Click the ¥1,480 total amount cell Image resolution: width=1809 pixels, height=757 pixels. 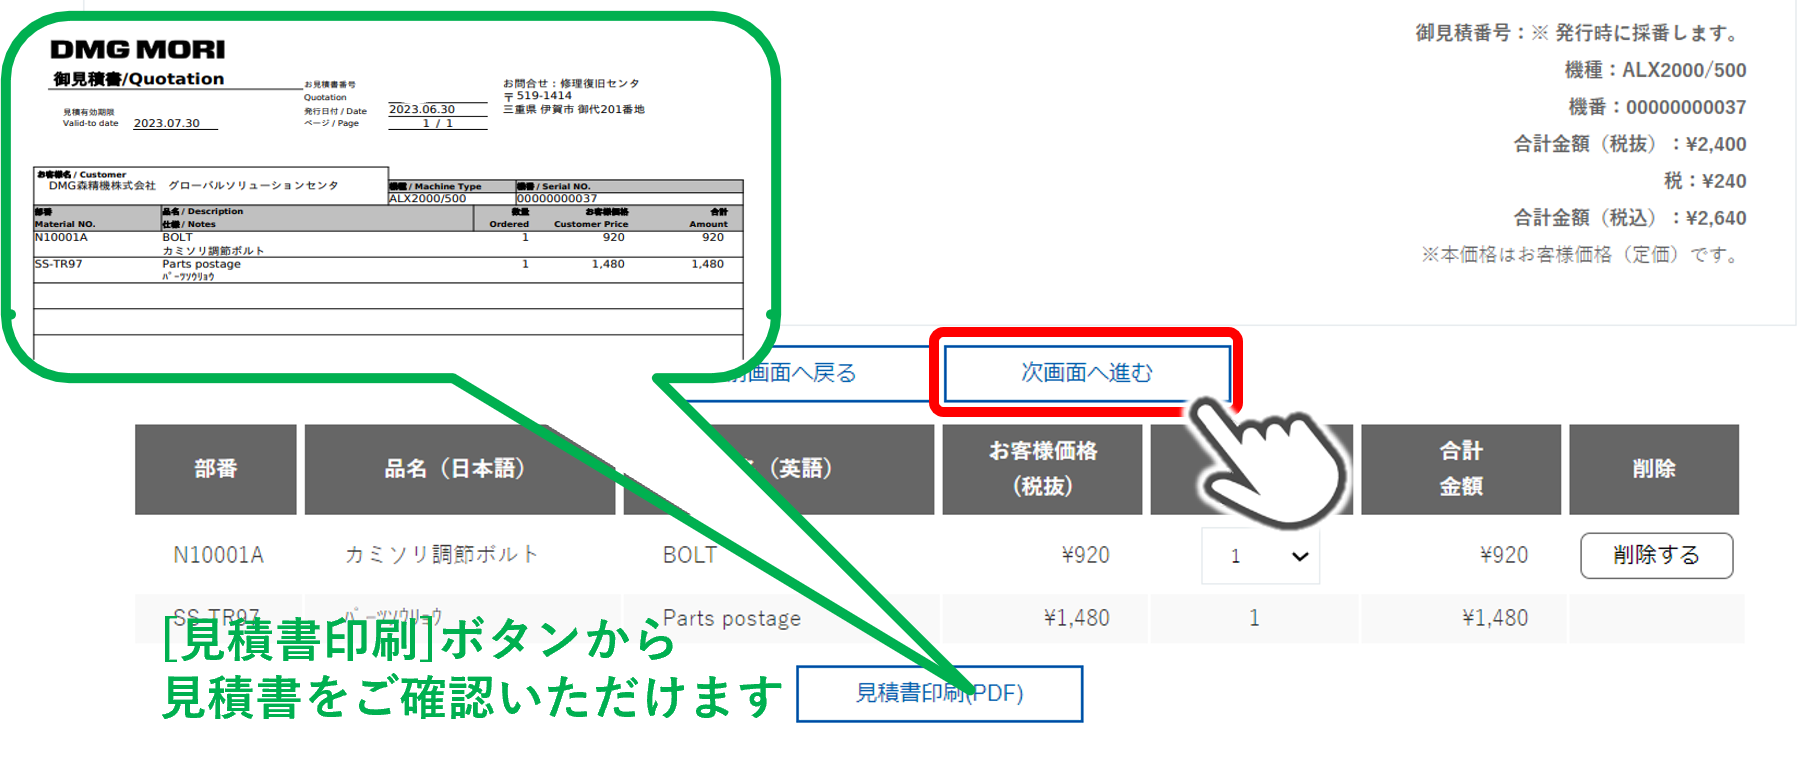[x=1495, y=618]
